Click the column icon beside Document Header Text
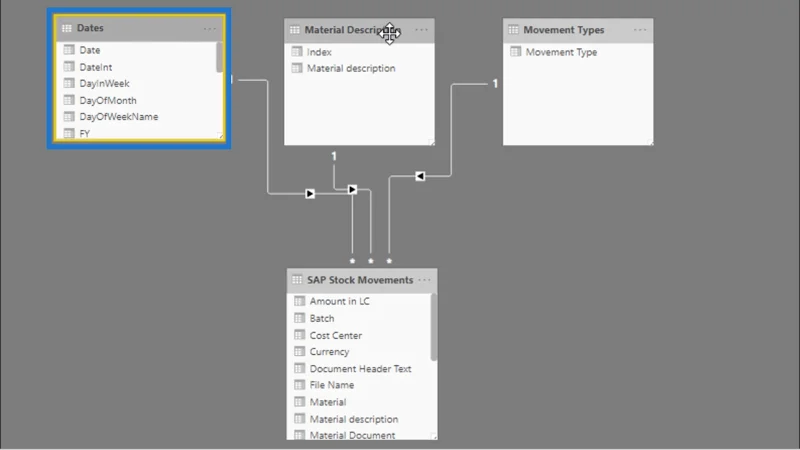800x450 pixels. (299, 368)
